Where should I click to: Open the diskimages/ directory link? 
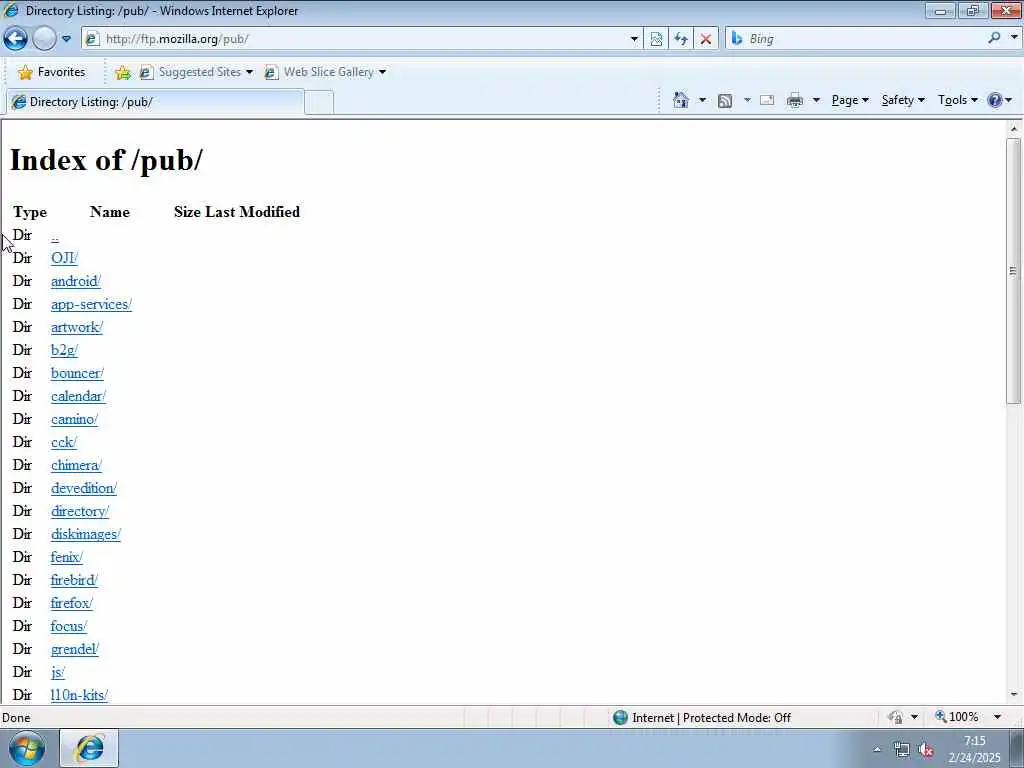pyautogui.click(x=86, y=534)
